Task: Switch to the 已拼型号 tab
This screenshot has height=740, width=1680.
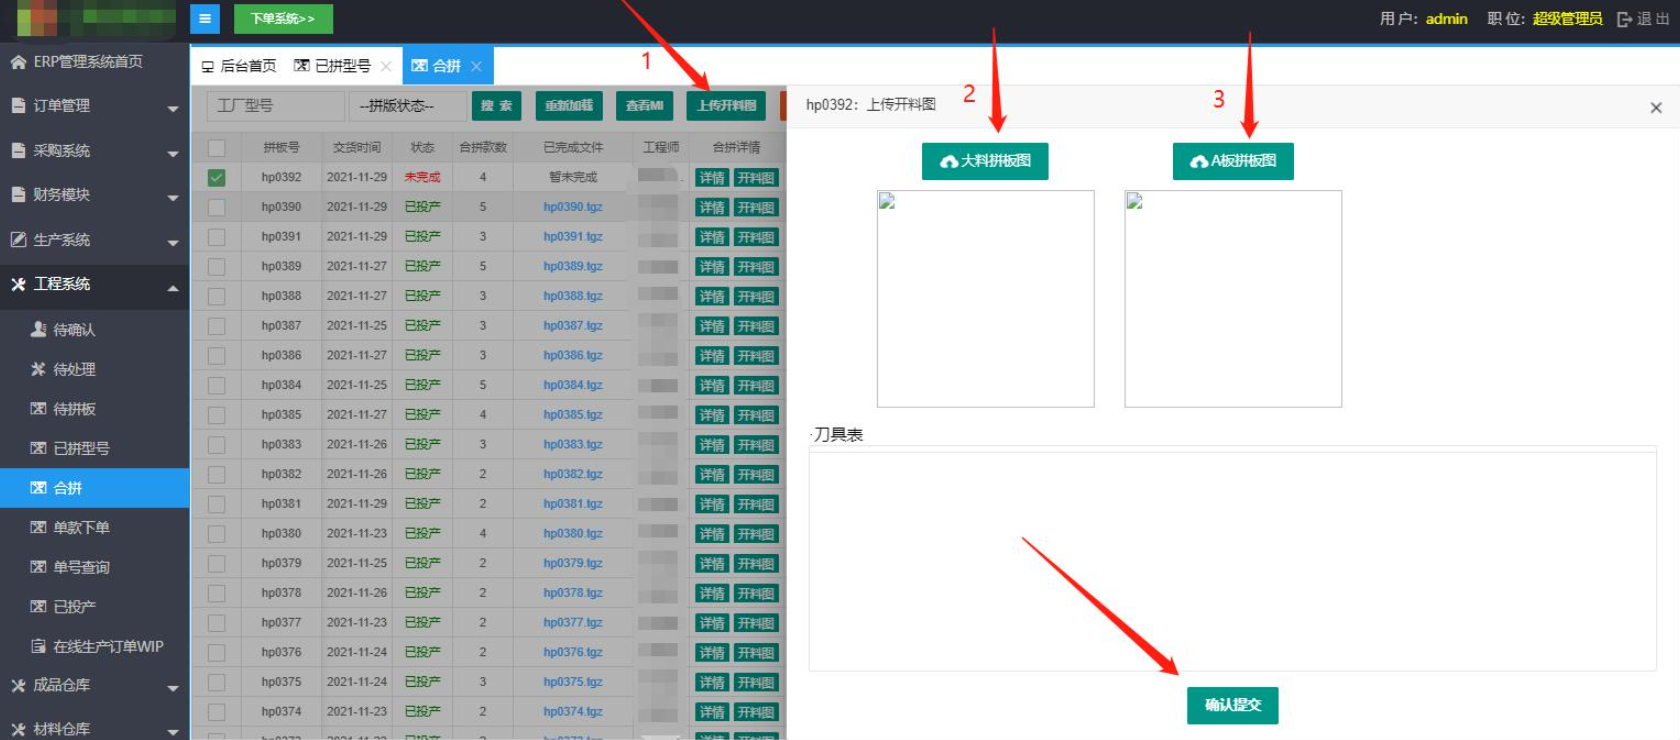Action: tap(332, 66)
